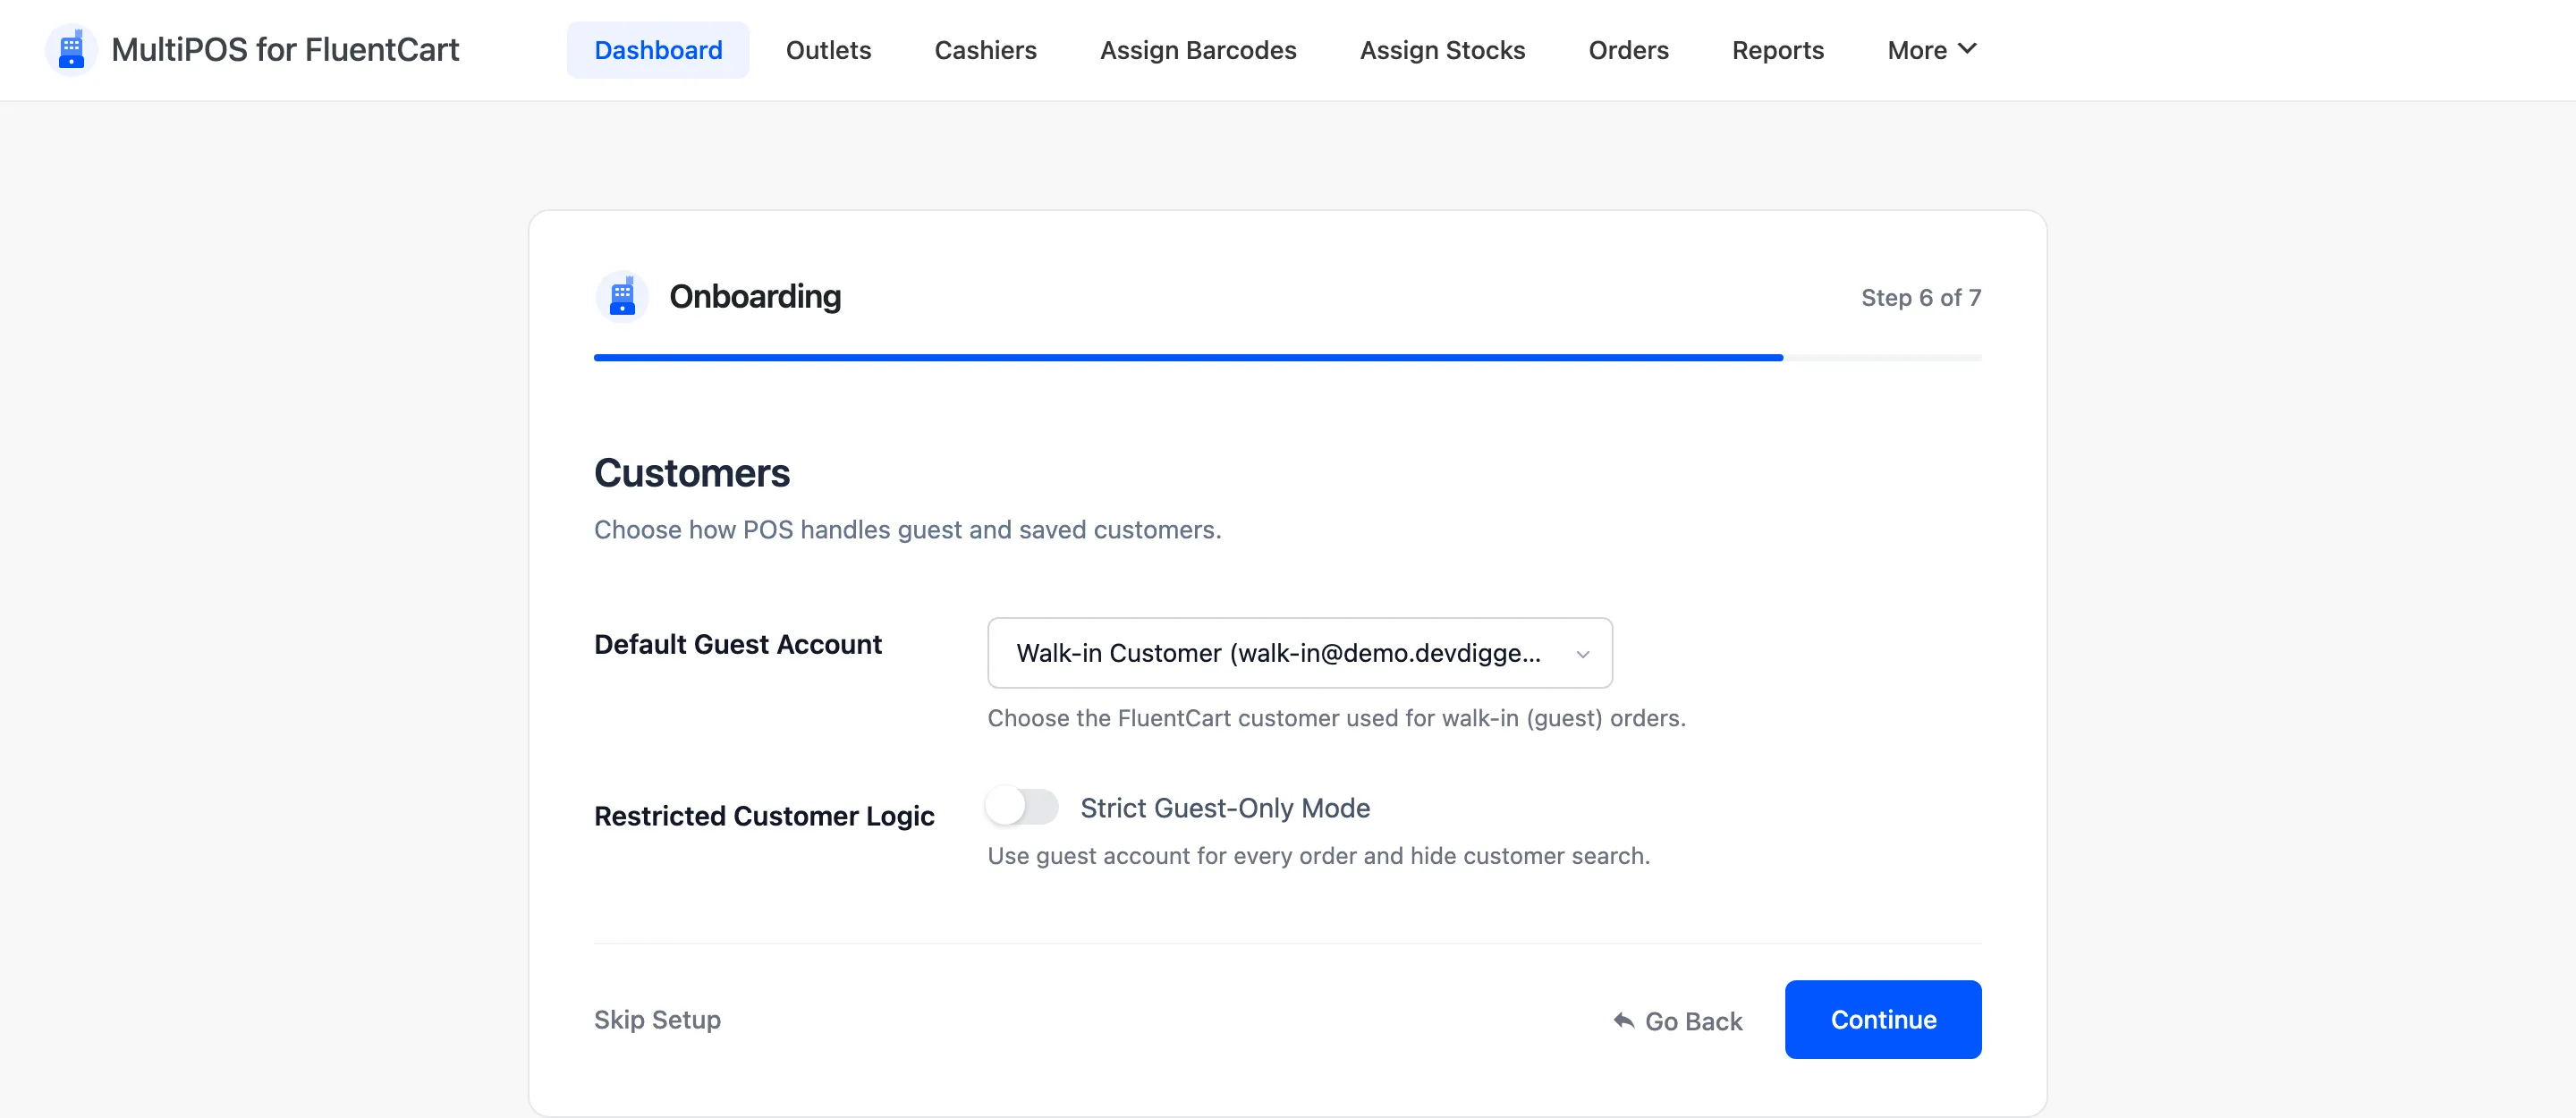Click the onboarding progress bar

pyautogui.click(x=1287, y=357)
